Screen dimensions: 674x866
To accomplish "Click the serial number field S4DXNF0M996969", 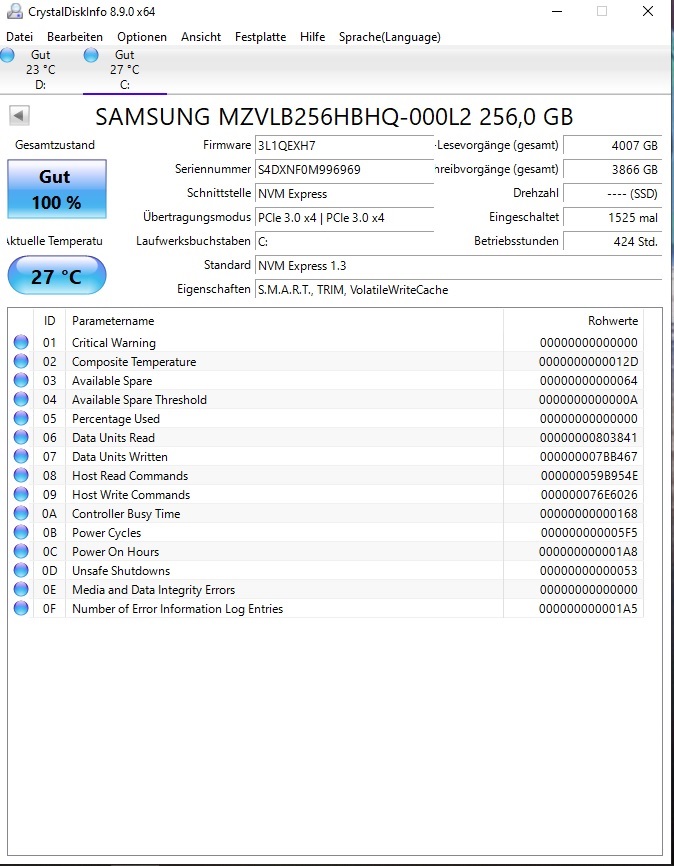I will coord(345,170).
